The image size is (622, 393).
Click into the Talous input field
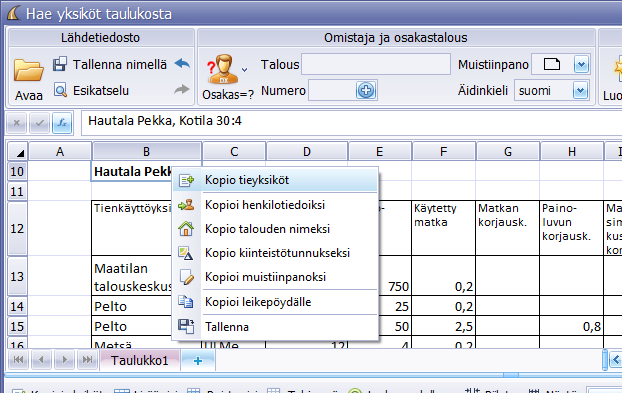pyautogui.click(x=376, y=64)
